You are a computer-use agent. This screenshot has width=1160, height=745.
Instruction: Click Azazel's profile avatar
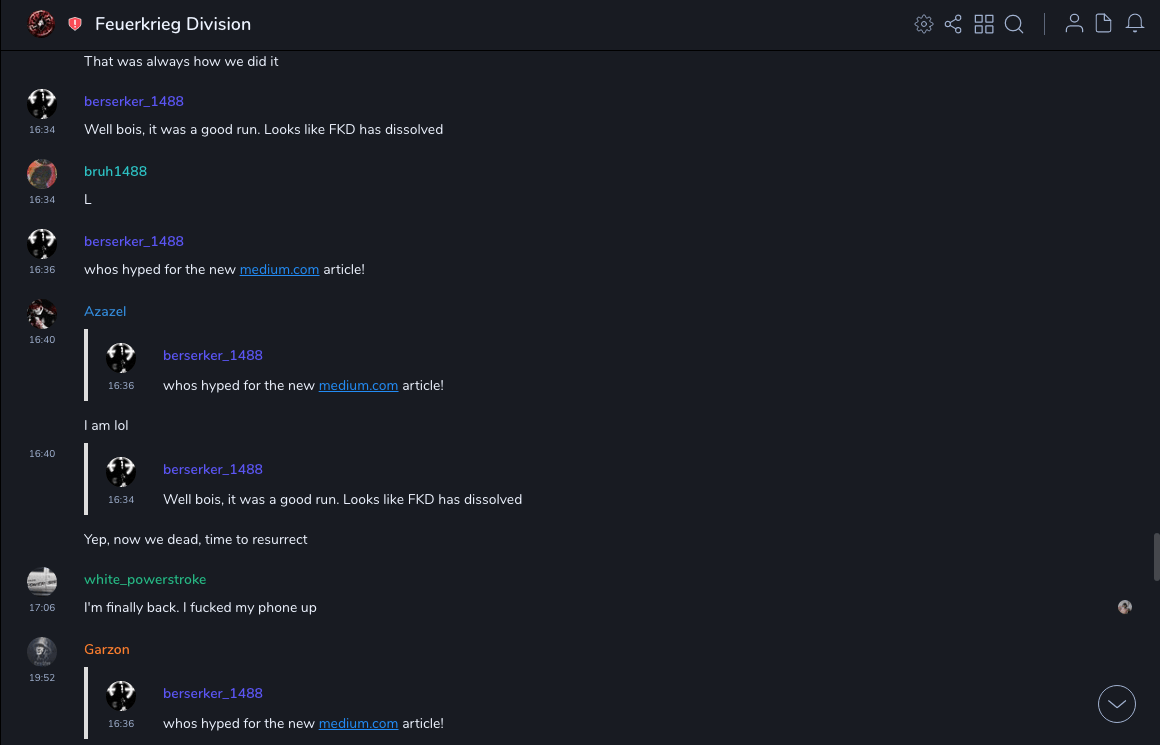(x=42, y=314)
